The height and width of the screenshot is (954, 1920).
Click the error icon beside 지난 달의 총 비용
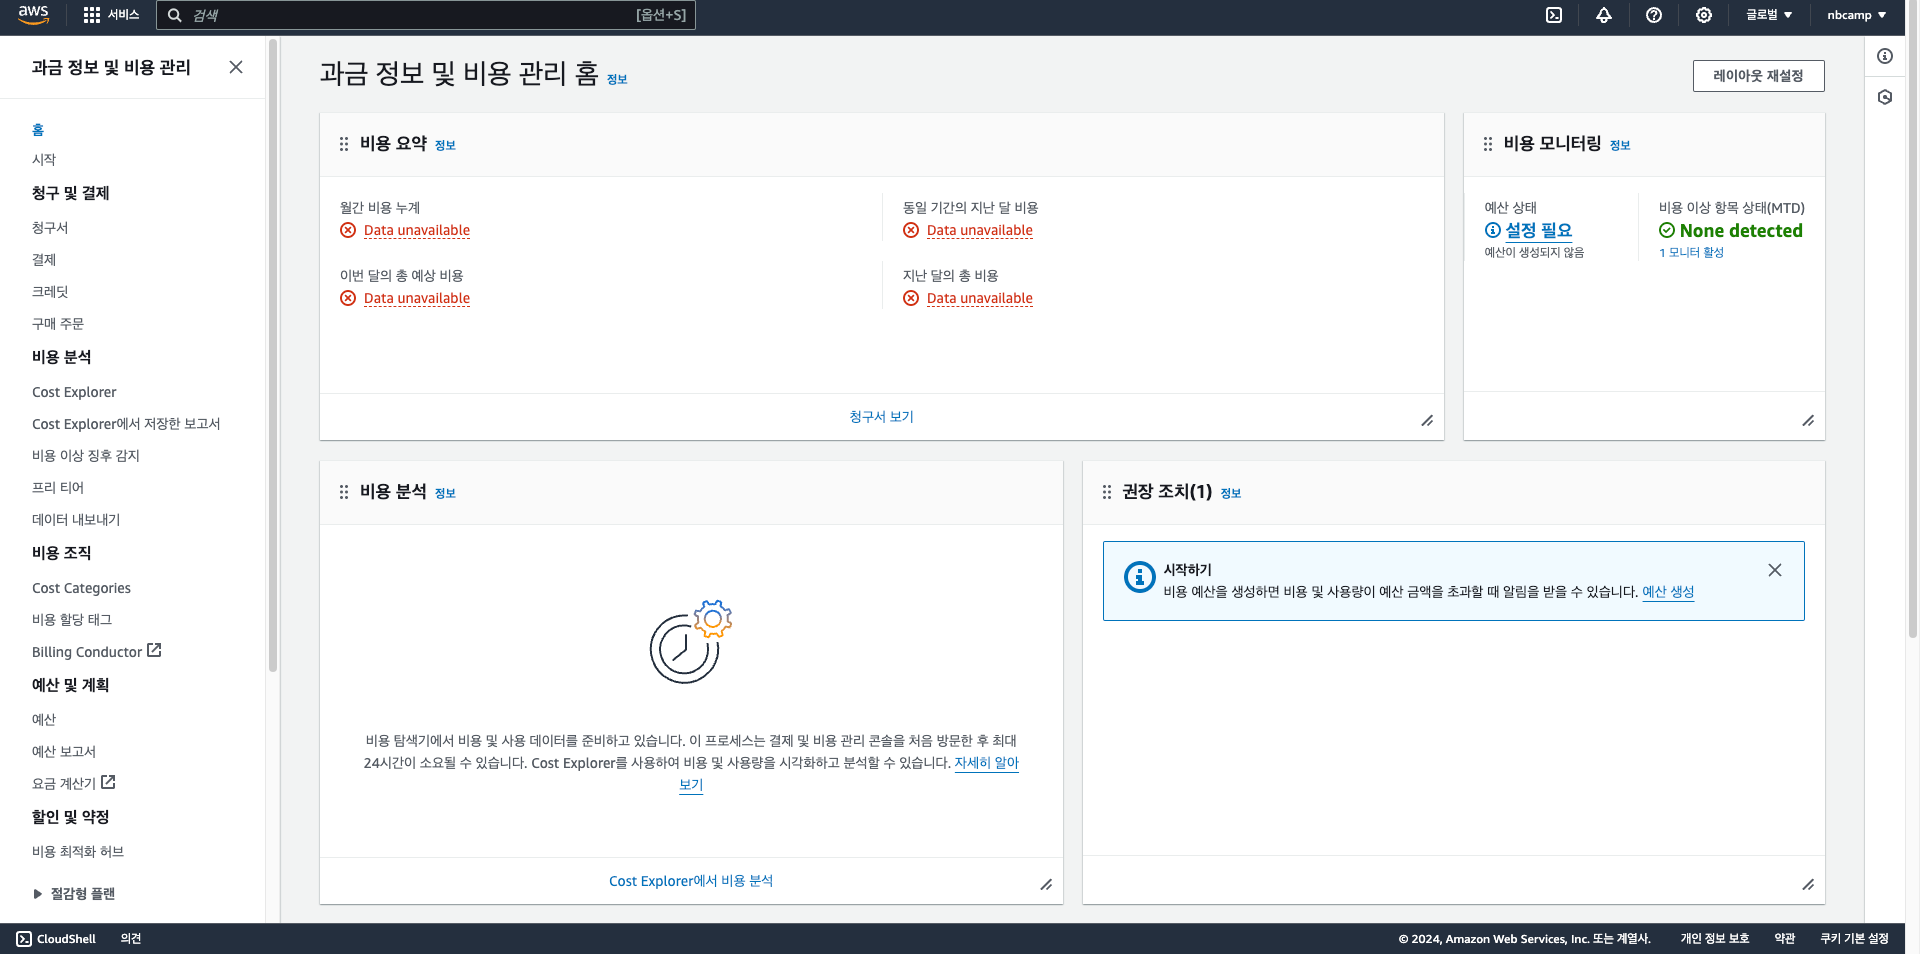pos(911,298)
